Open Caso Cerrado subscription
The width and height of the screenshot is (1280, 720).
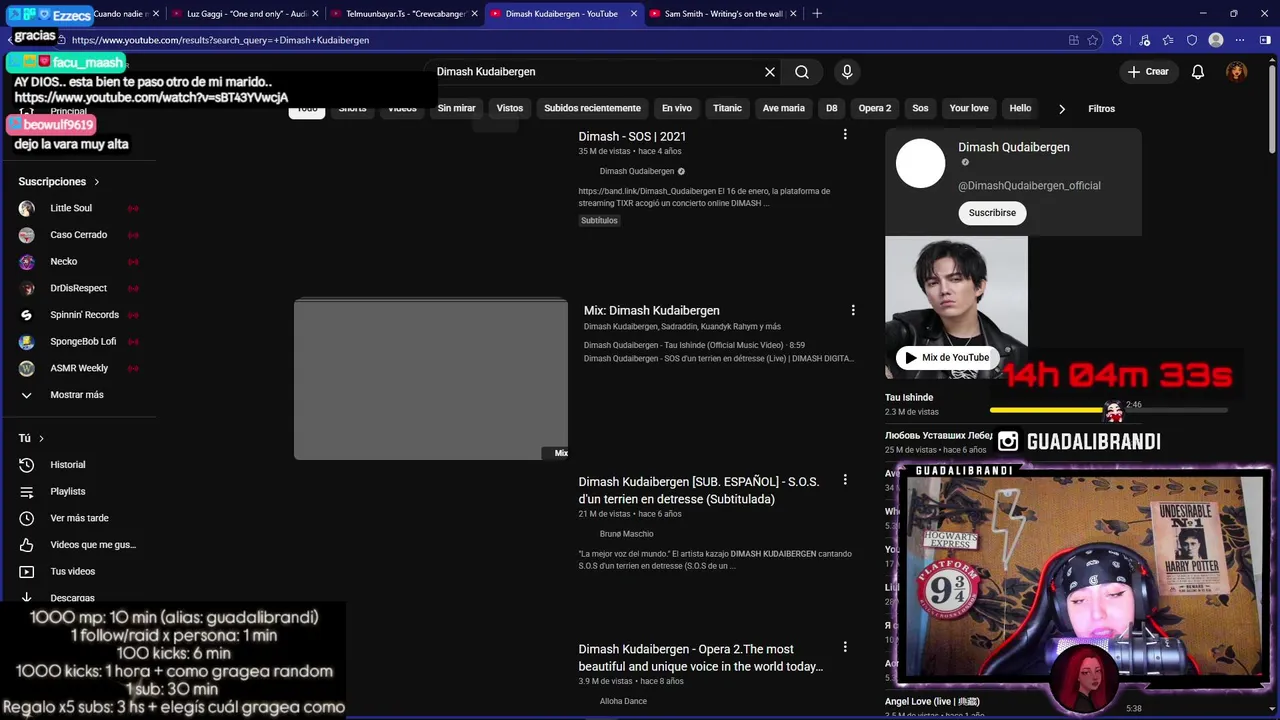click(78, 235)
